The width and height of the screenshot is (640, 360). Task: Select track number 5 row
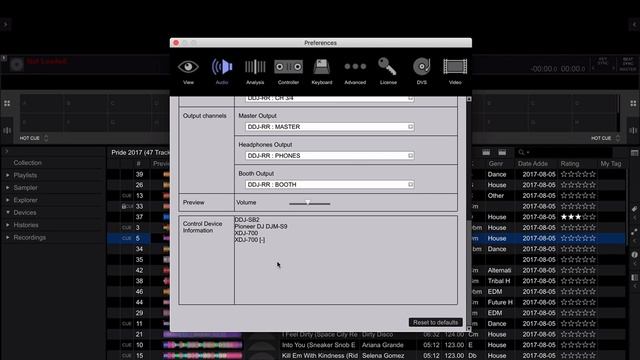click(366, 238)
